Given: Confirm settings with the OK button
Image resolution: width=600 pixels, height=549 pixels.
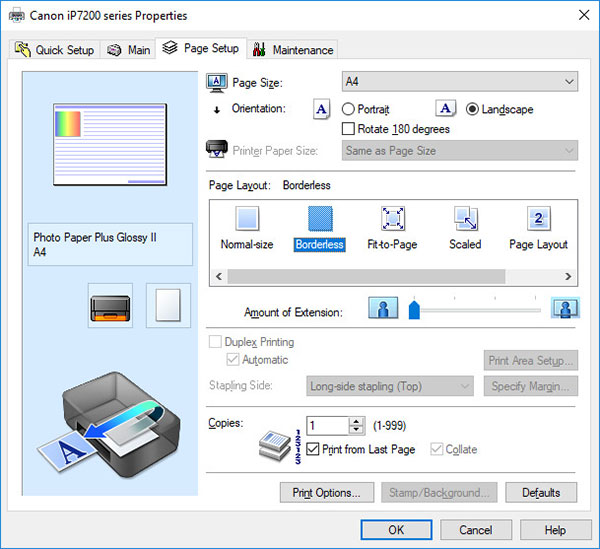Looking at the screenshot, I should pos(396,530).
